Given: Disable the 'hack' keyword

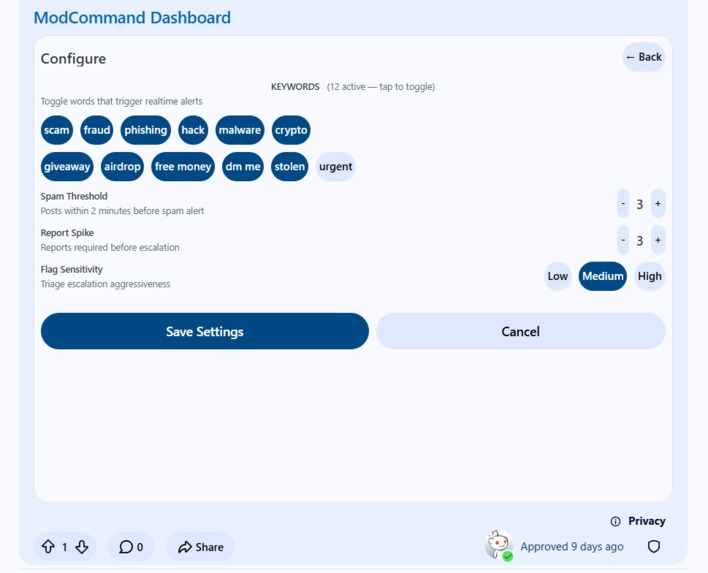Looking at the screenshot, I should pos(193,130).
